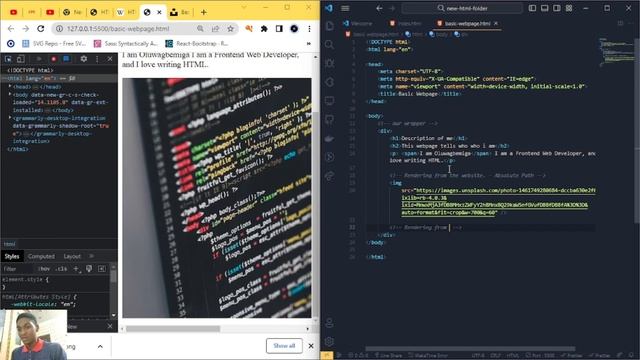Open Chrome zoom magnifier icon in address bar
Image resolution: width=640 pixels, height=360 pixels.
tap(200, 29)
